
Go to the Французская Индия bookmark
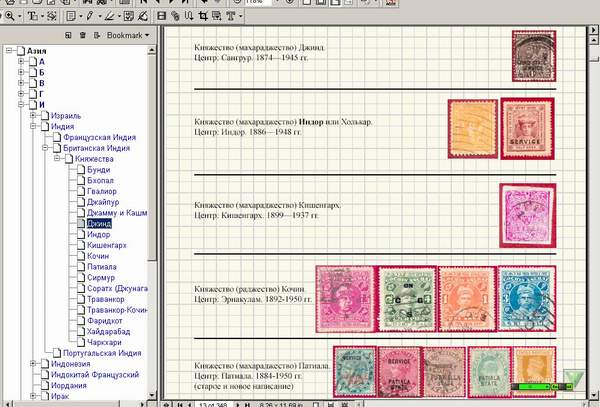tap(99, 137)
